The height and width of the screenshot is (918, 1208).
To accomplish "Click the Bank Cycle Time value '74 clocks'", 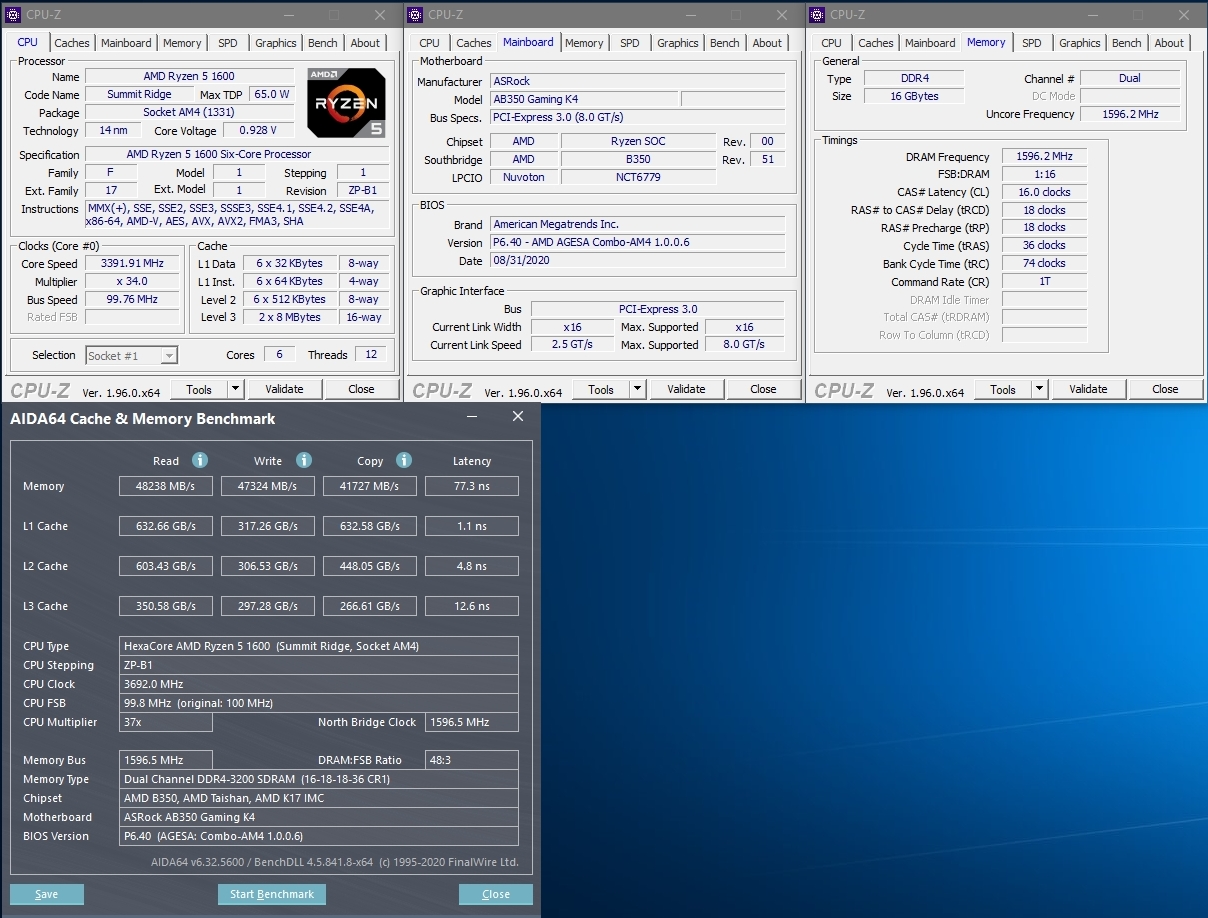I will [x=1044, y=263].
